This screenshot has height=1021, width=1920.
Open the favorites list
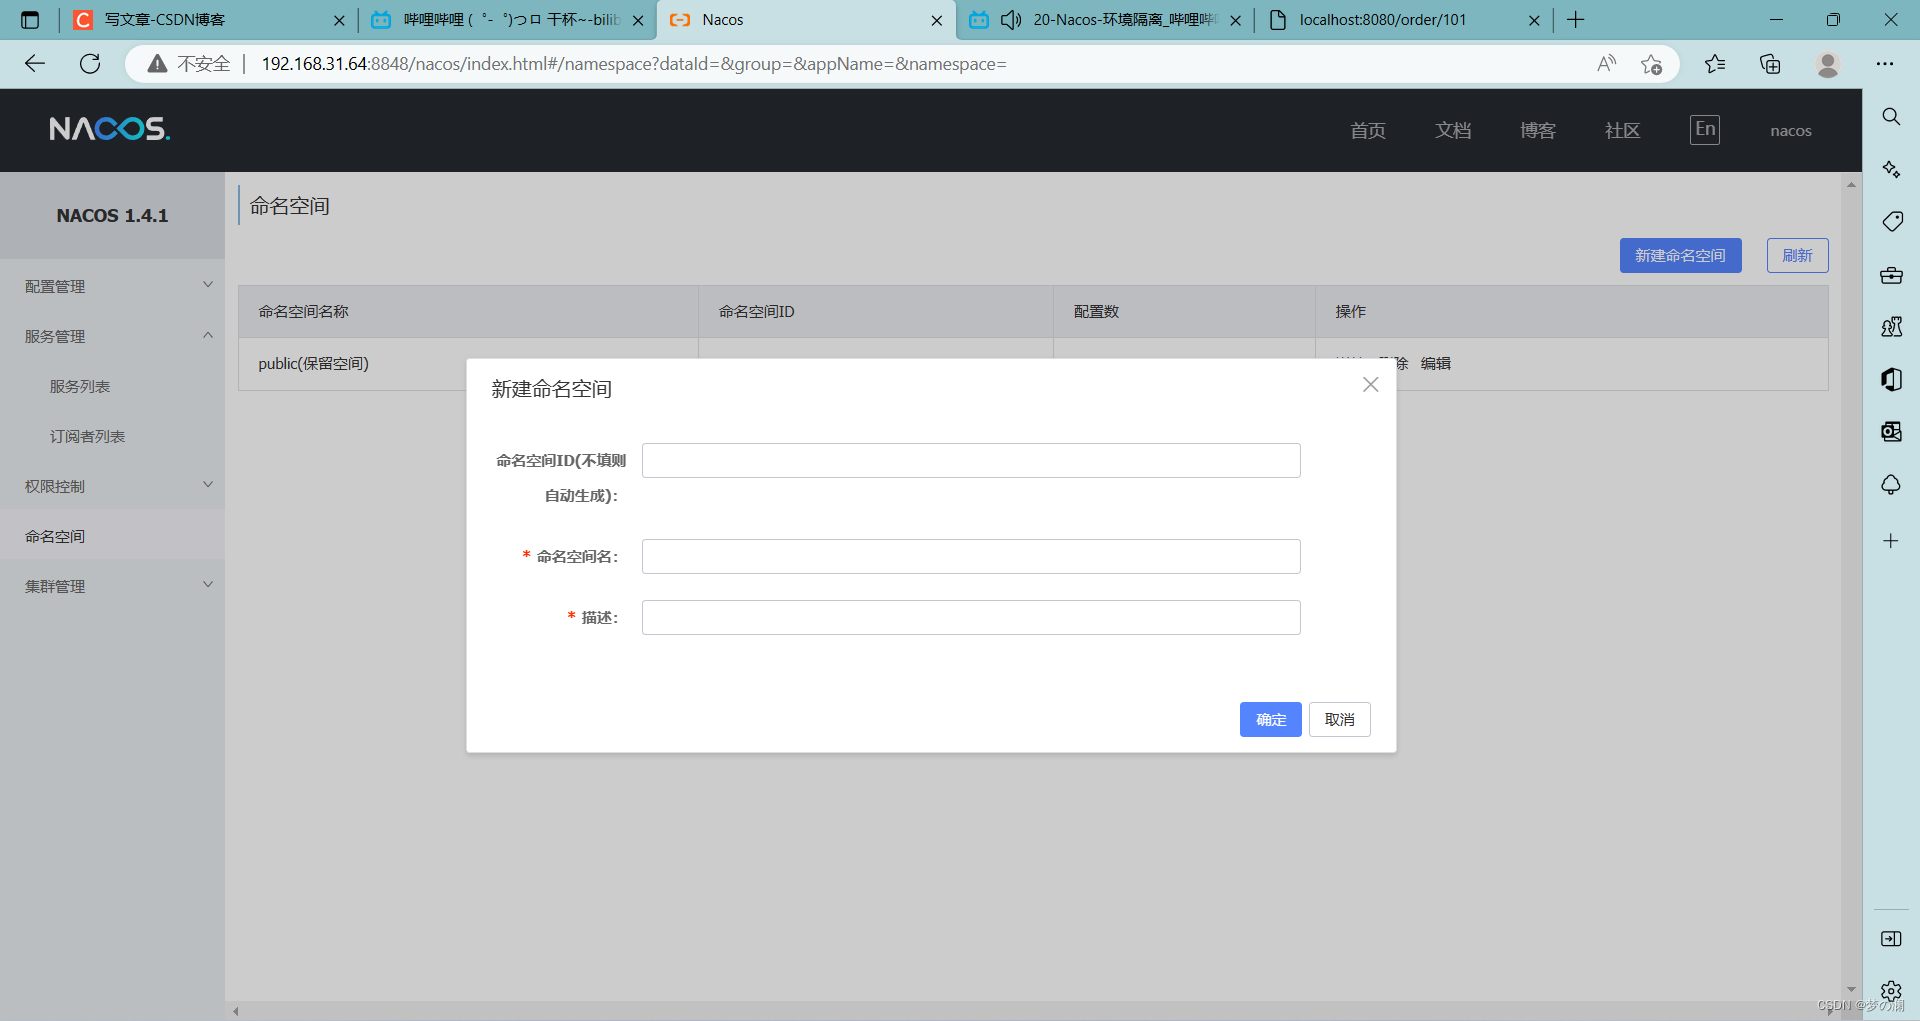click(x=1715, y=64)
